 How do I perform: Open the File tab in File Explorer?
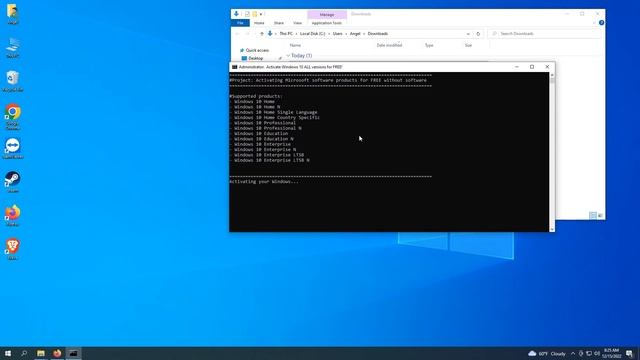click(x=240, y=23)
